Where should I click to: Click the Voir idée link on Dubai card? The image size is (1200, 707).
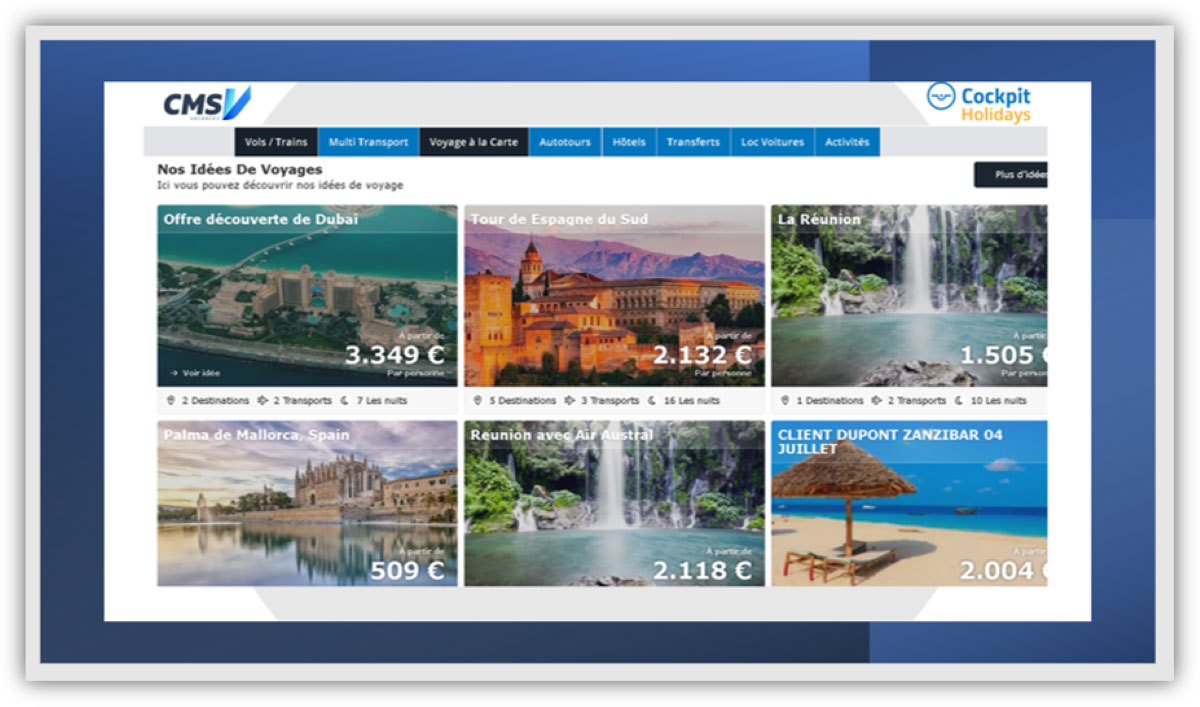pos(195,373)
